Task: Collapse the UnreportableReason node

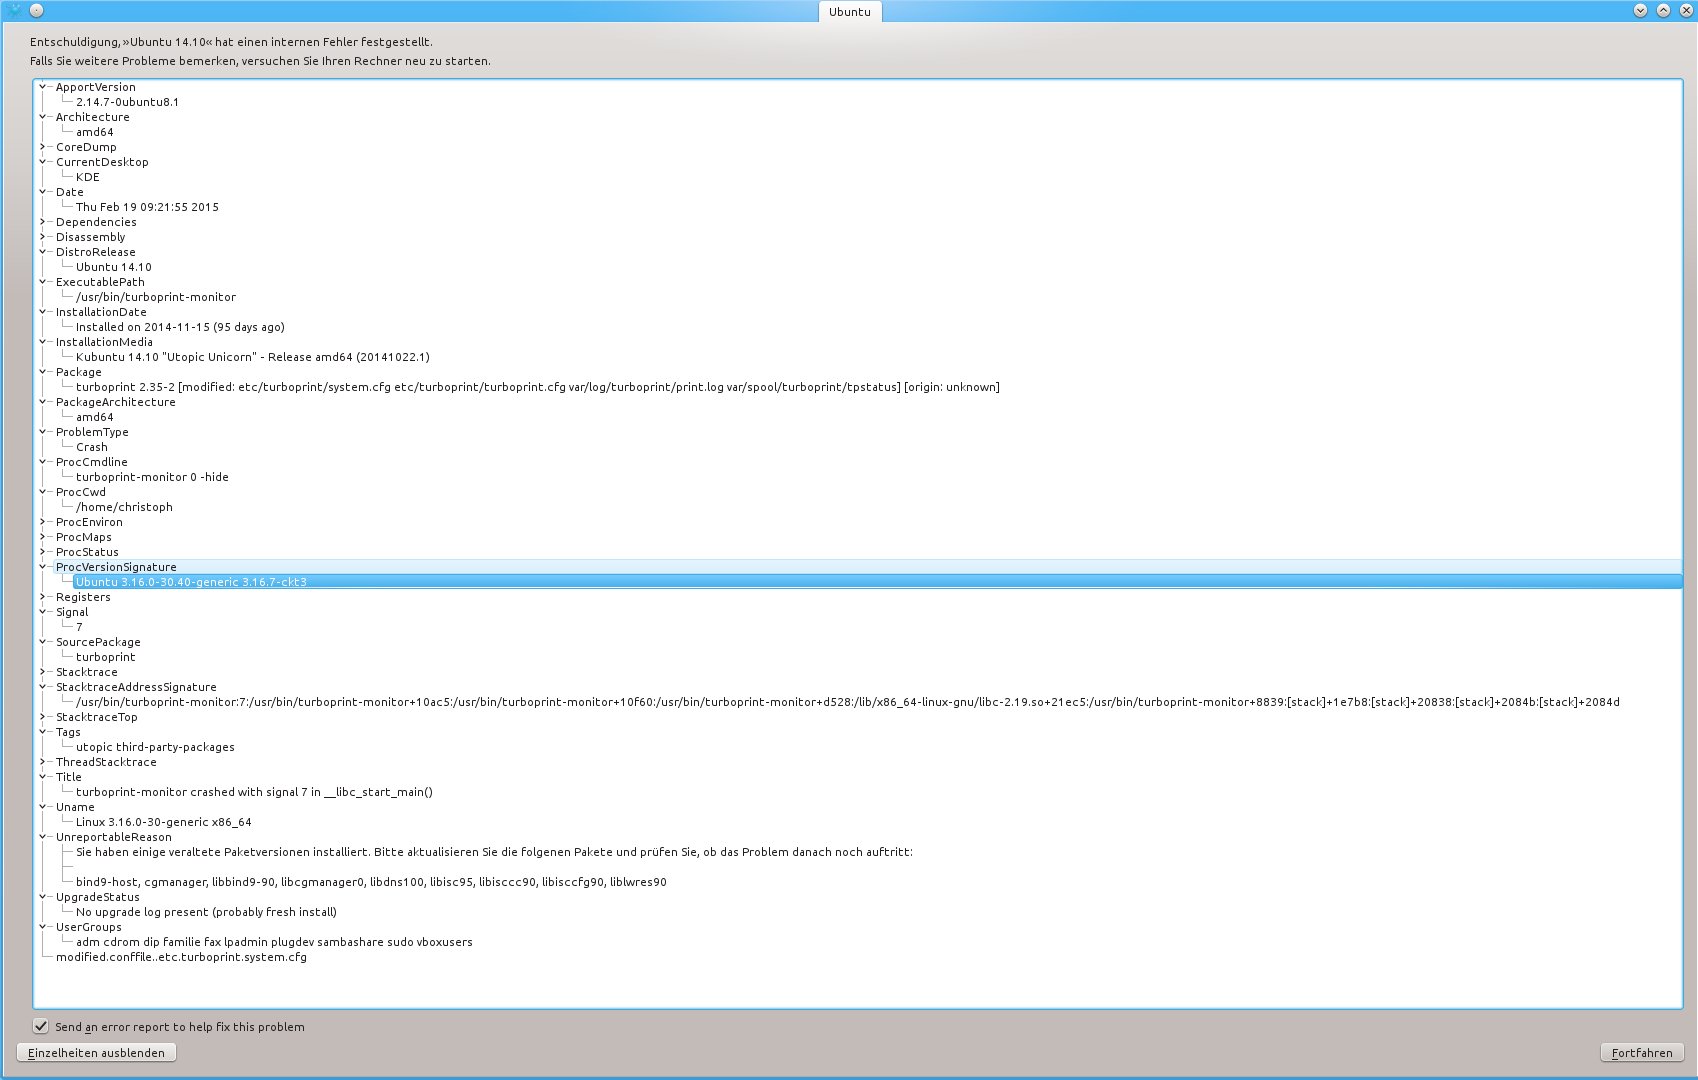Action: pos(43,837)
